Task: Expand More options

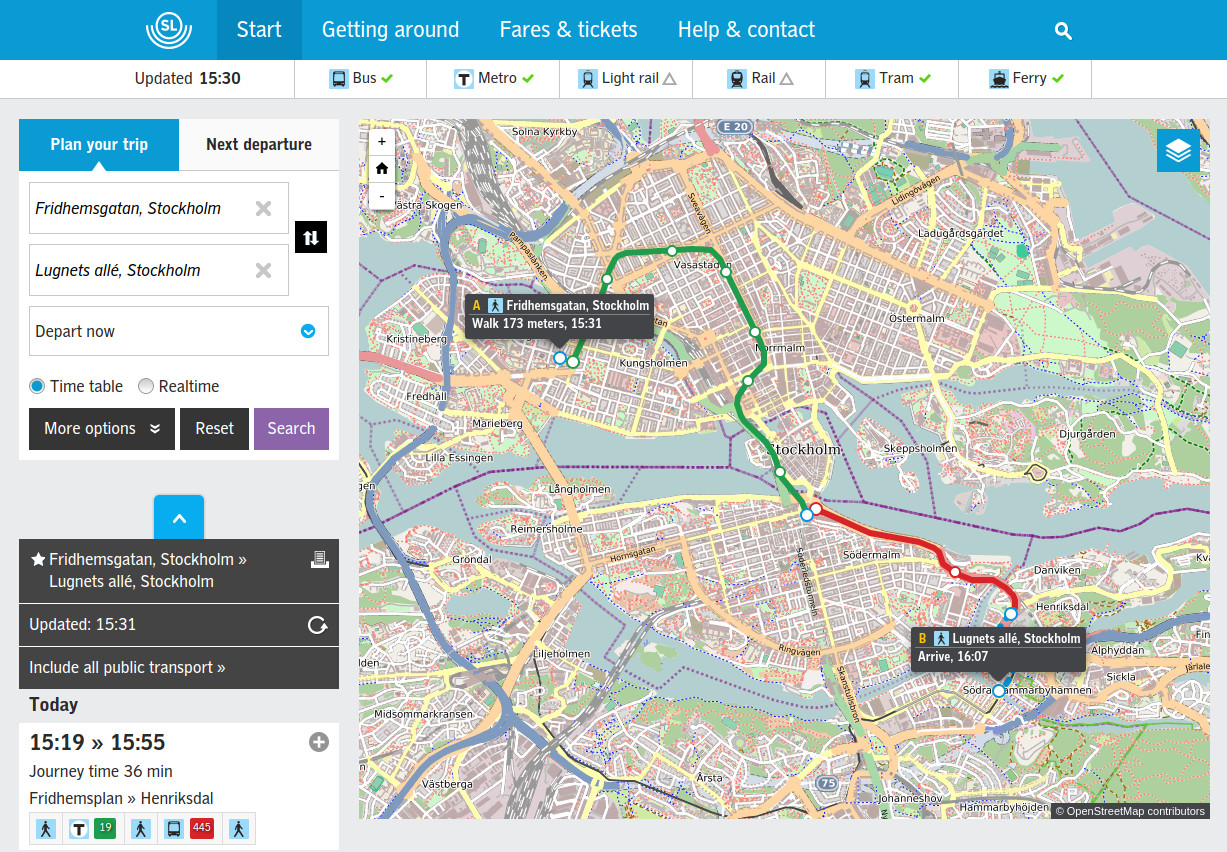Action: [x=102, y=429]
